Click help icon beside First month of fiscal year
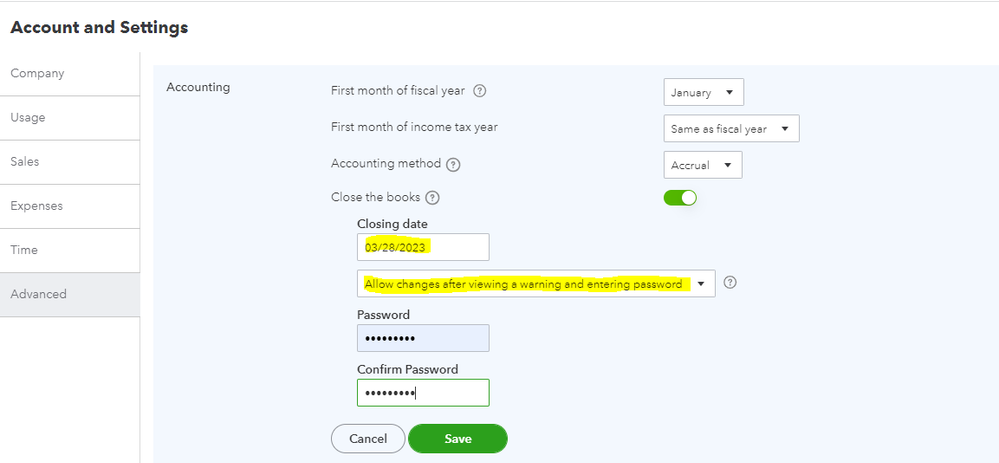This screenshot has height=463, width=999. (x=480, y=92)
